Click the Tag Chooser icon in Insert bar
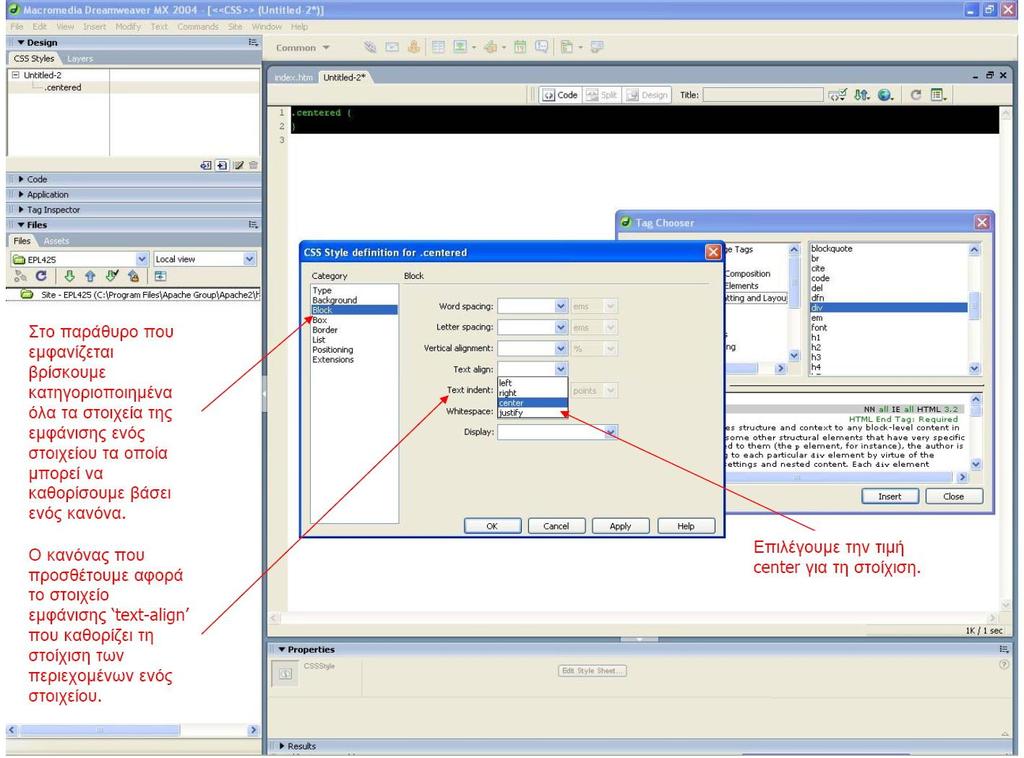1024x758 pixels. click(597, 47)
